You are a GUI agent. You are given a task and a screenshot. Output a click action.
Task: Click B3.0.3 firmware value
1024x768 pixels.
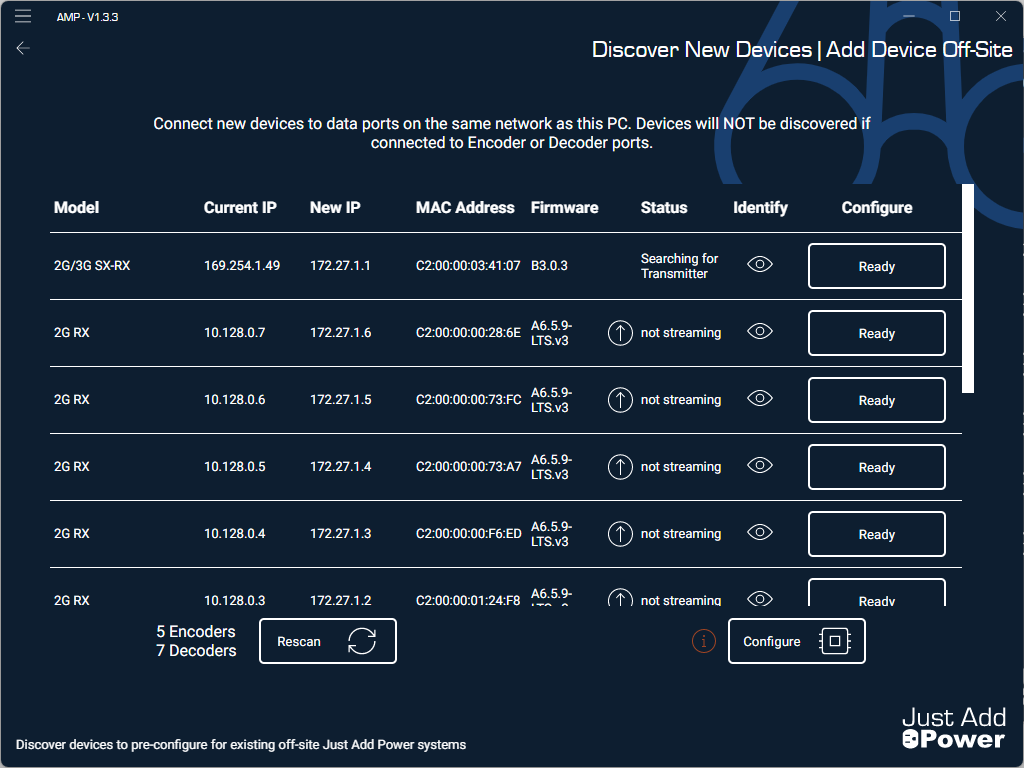coord(549,266)
